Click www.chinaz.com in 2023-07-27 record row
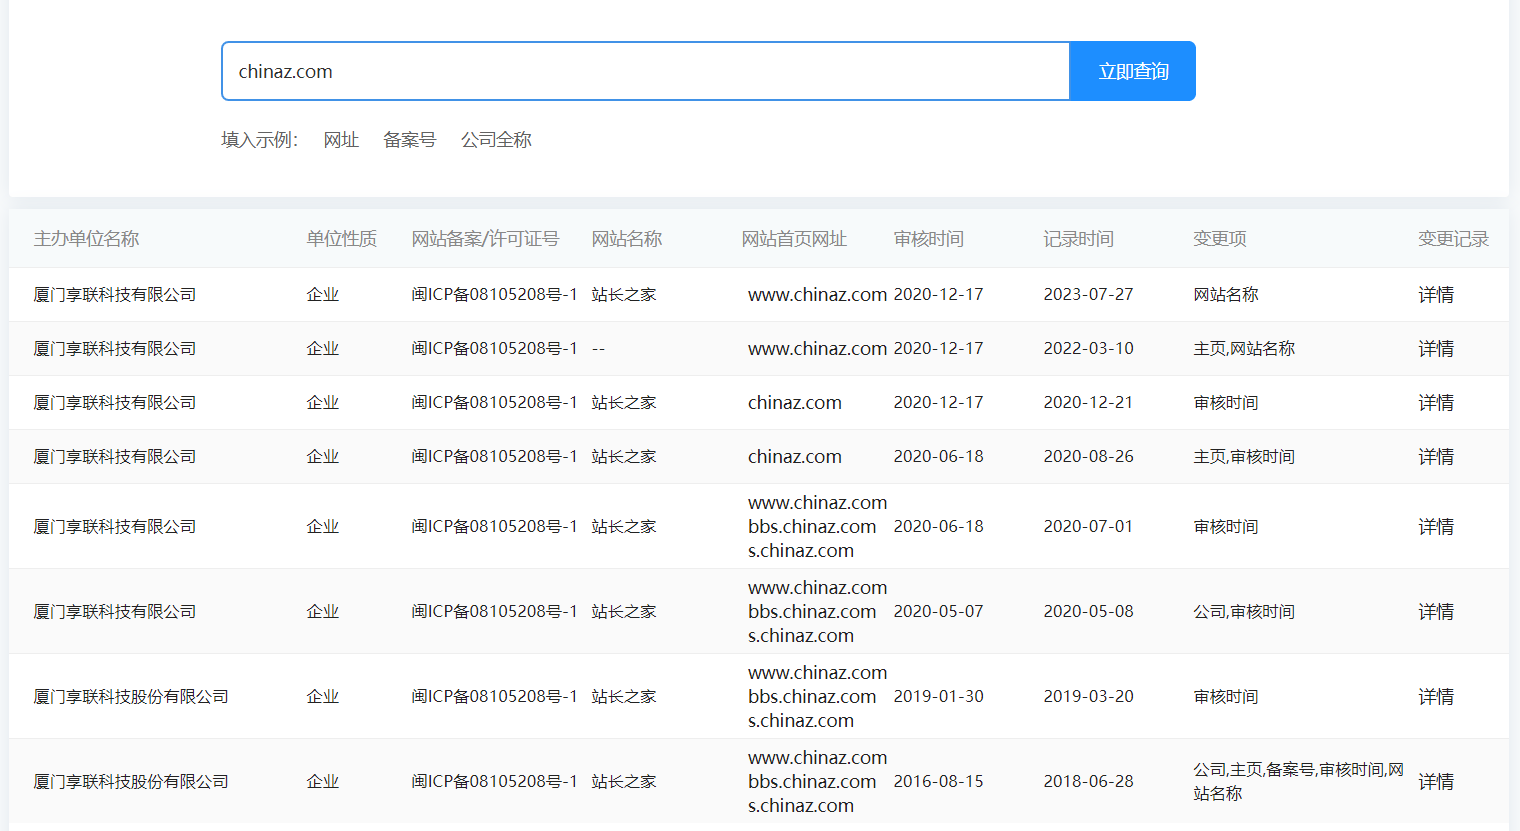Screen dimensions: 1520x831 pos(817,295)
